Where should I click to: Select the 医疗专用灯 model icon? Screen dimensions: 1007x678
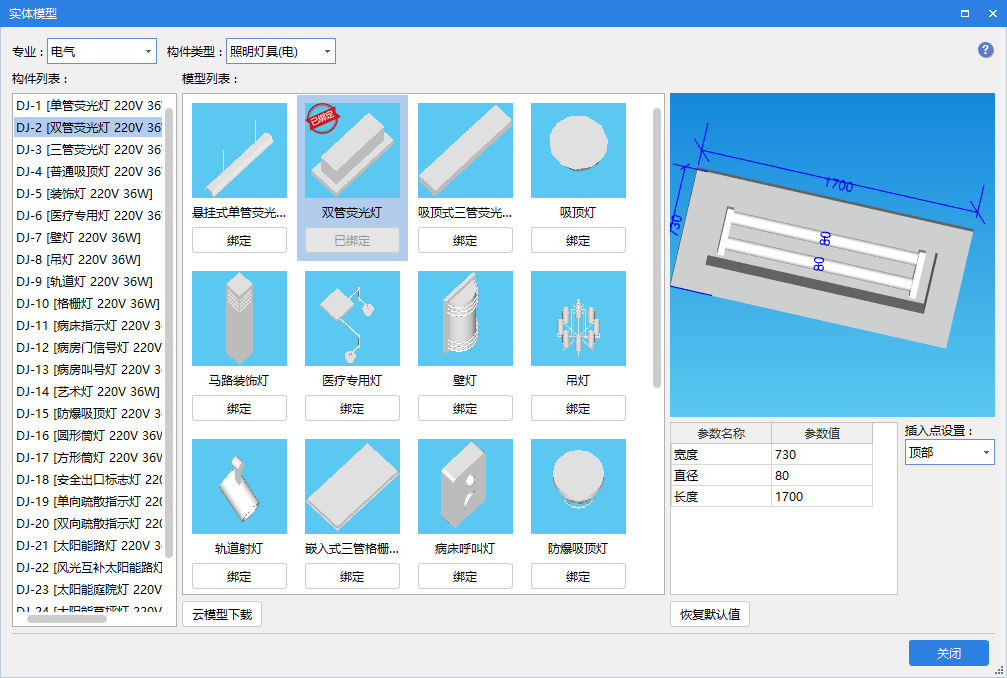click(352, 318)
